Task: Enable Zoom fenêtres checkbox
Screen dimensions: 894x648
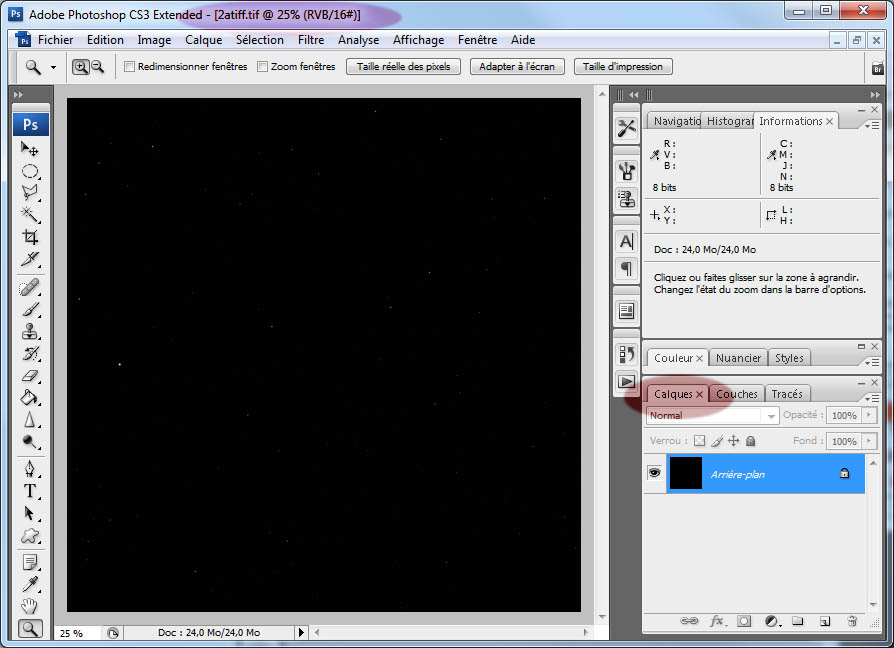Action: click(x=262, y=67)
